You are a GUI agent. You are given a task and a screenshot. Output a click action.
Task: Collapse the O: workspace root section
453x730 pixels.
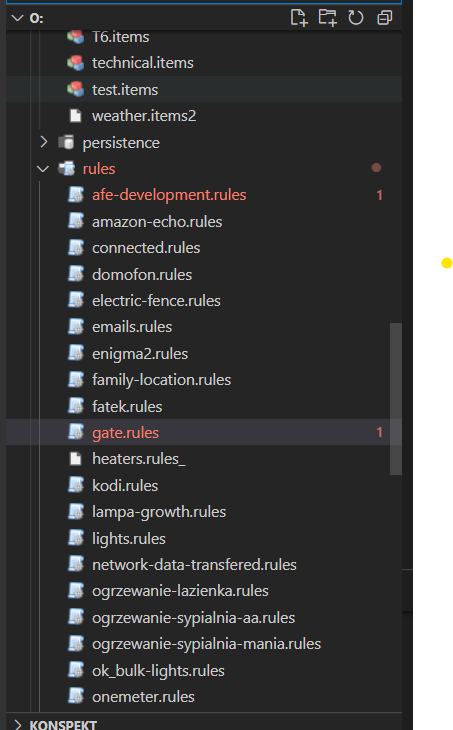(x=18, y=18)
